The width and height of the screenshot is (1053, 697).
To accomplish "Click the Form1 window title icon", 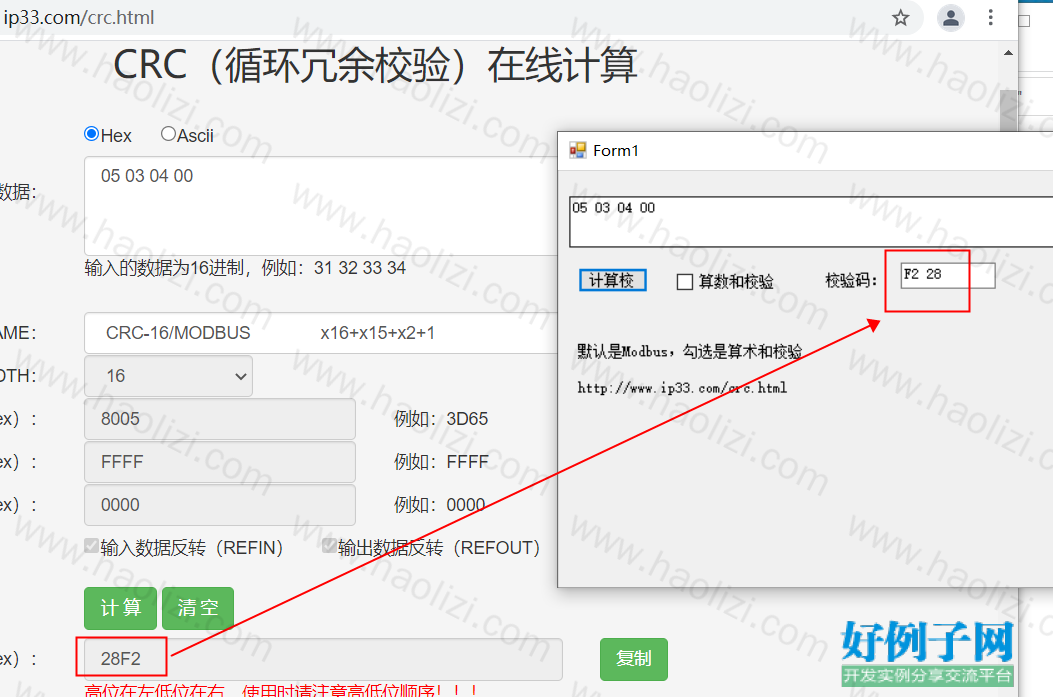I will click(578, 150).
